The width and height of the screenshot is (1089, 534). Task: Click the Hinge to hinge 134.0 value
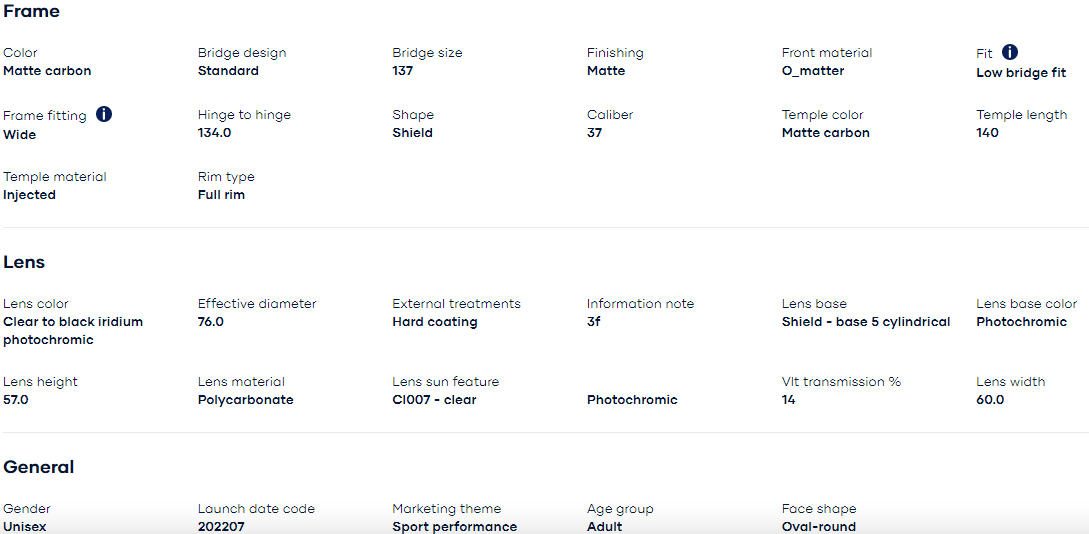click(x=214, y=133)
